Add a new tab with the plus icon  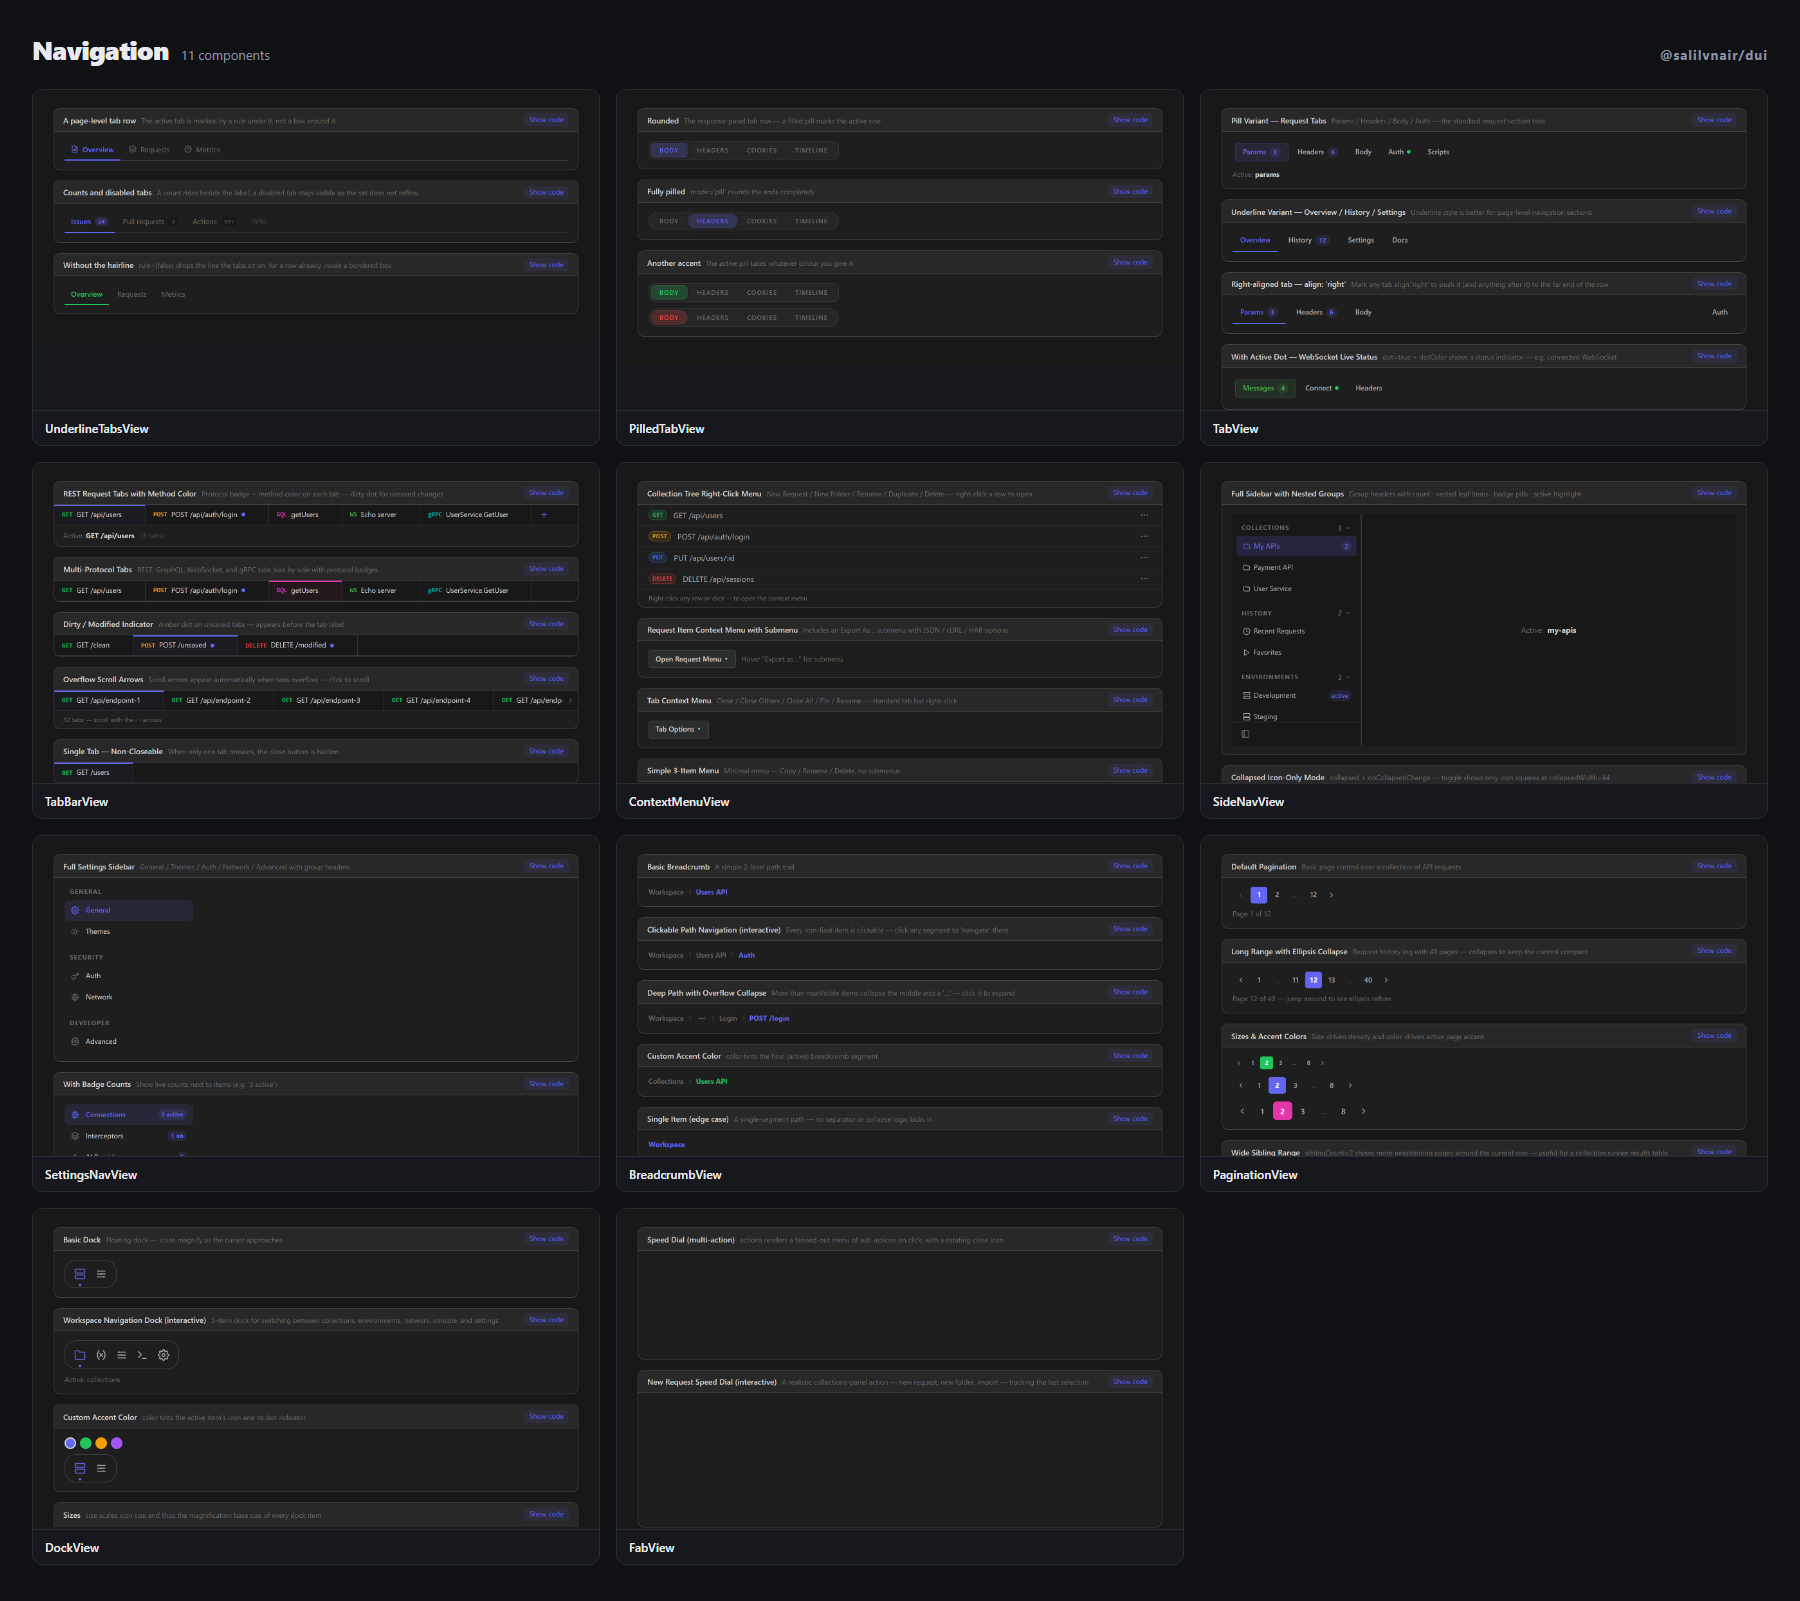[x=544, y=515]
